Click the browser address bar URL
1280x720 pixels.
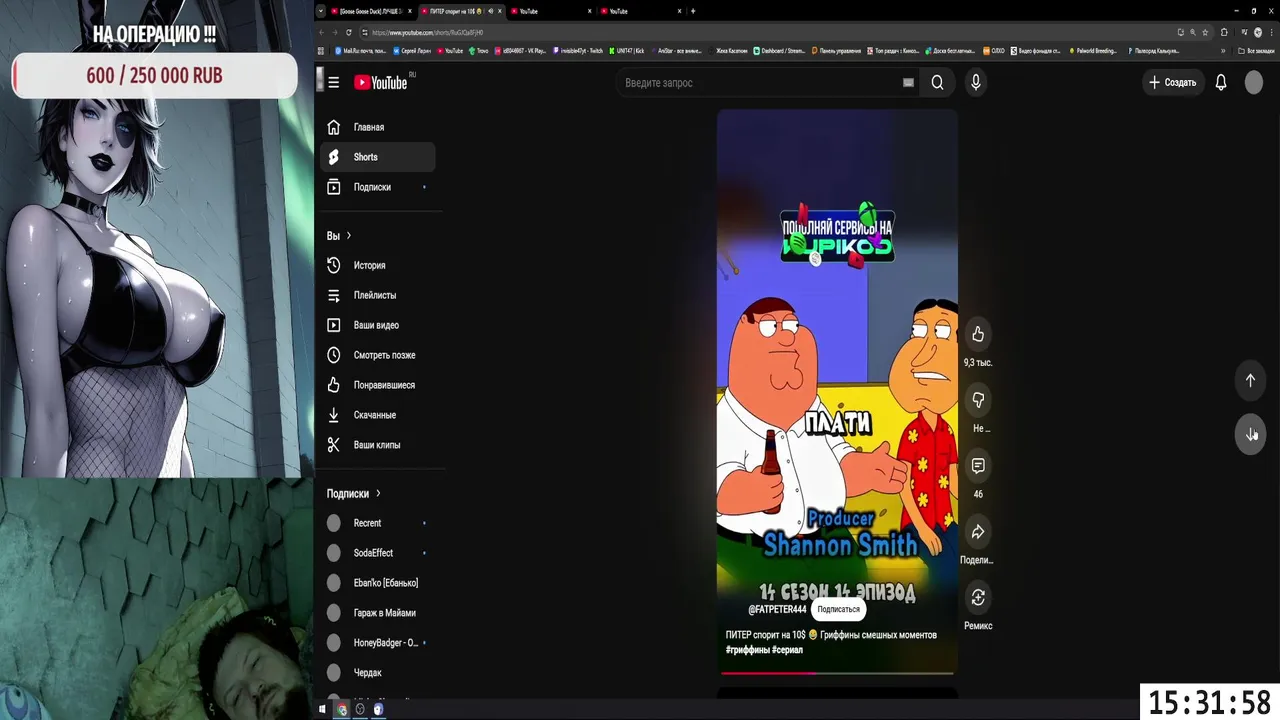click(427, 32)
